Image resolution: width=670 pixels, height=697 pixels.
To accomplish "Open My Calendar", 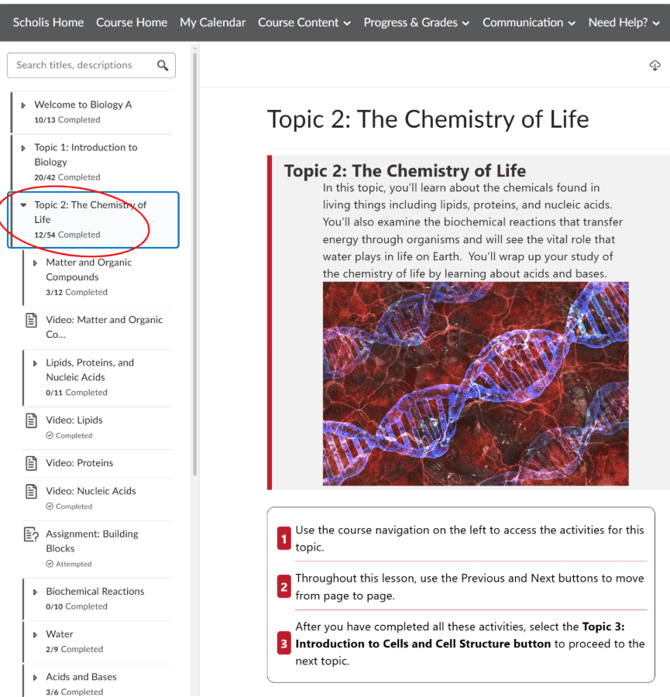I will pyautogui.click(x=213, y=23).
